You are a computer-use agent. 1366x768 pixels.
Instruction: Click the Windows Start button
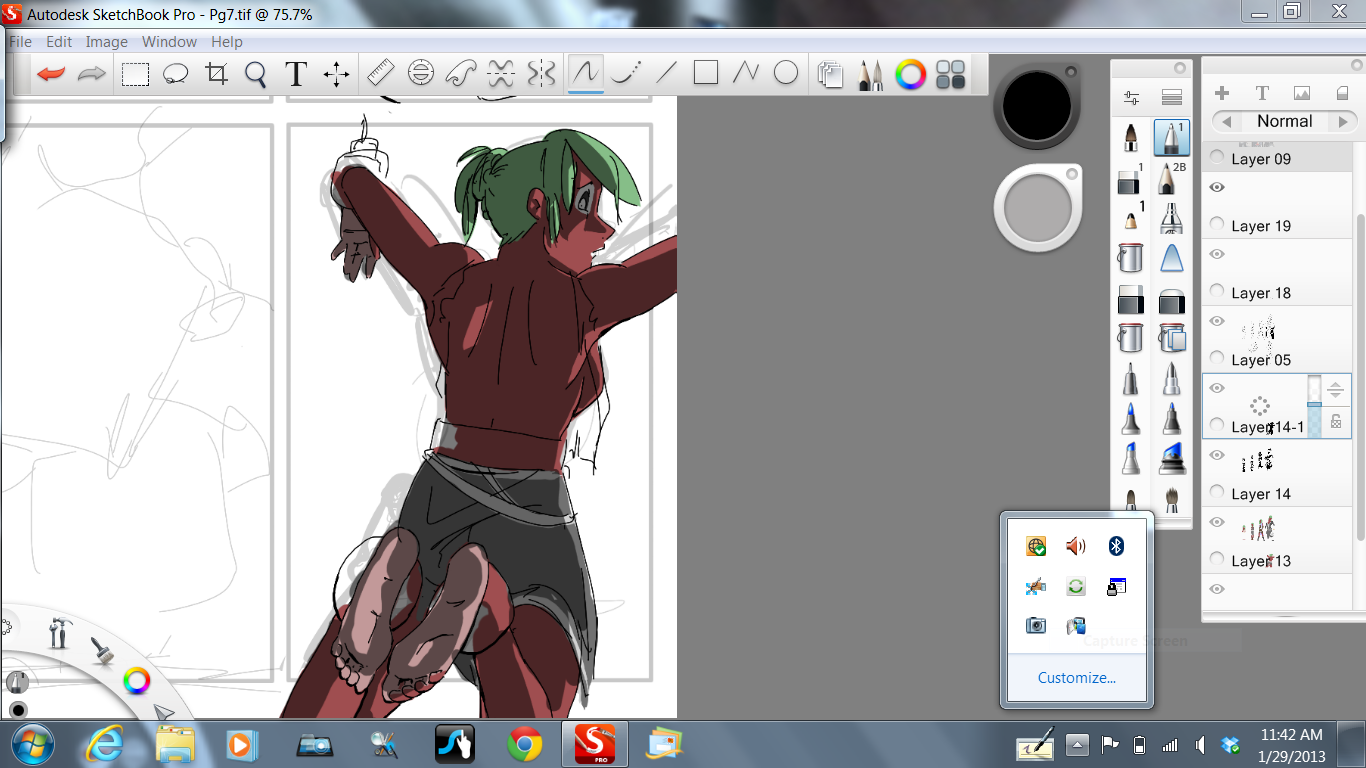pos(32,744)
